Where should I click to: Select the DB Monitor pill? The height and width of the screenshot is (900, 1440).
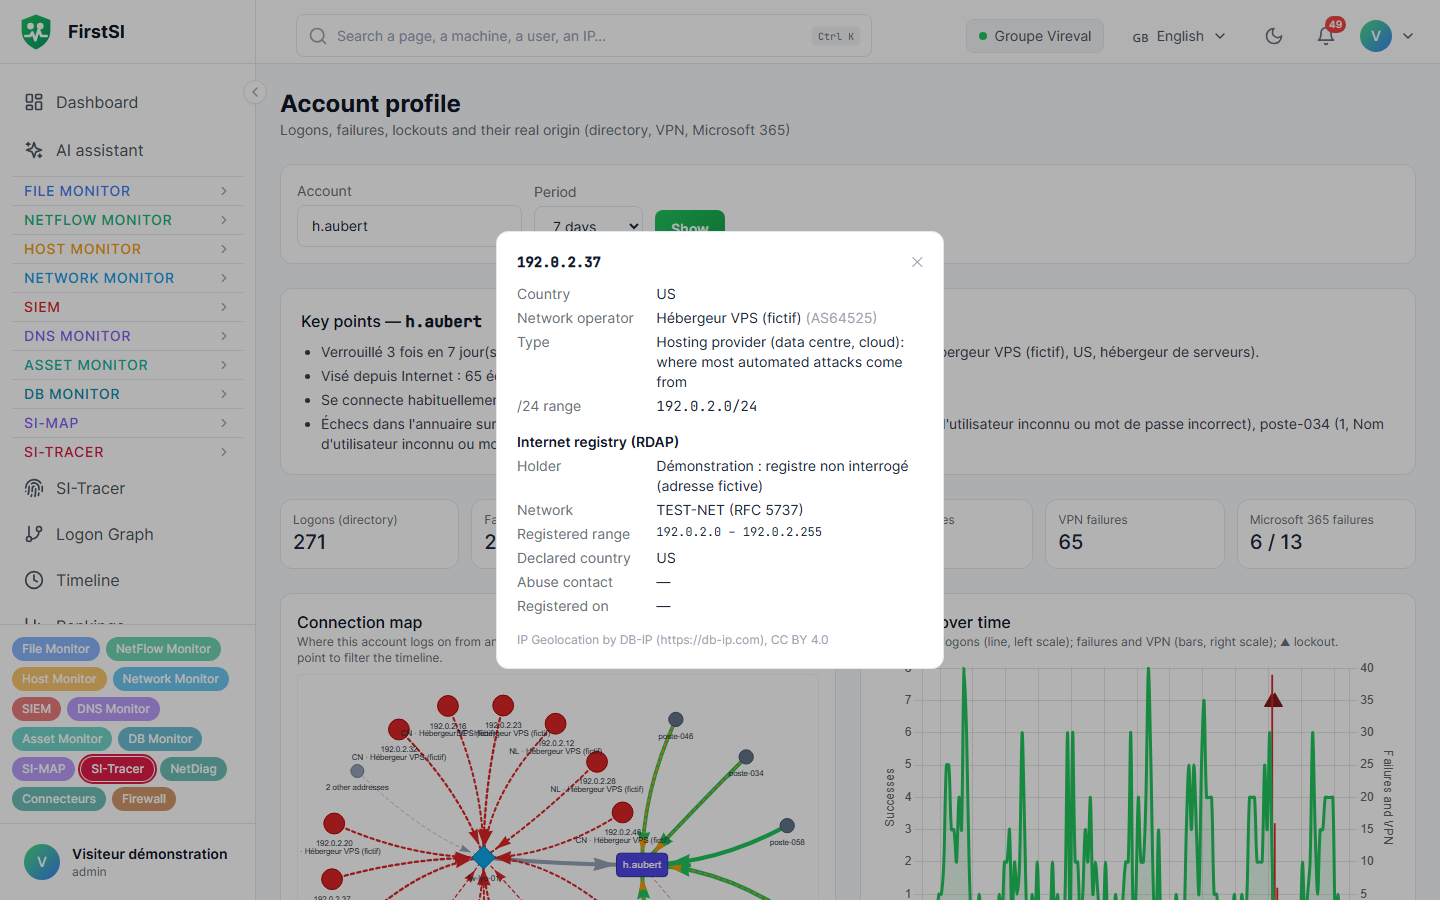[x=160, y=739]
